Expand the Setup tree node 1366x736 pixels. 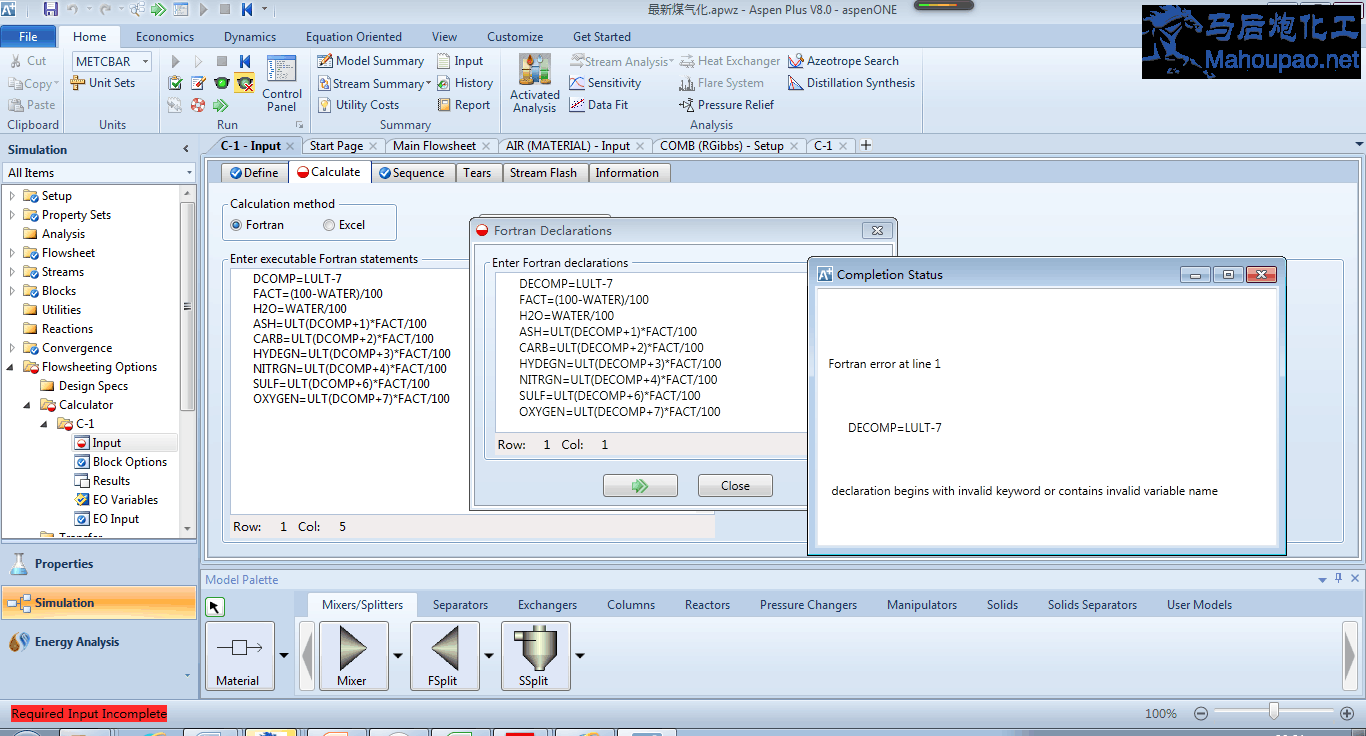tap(12, 196)
